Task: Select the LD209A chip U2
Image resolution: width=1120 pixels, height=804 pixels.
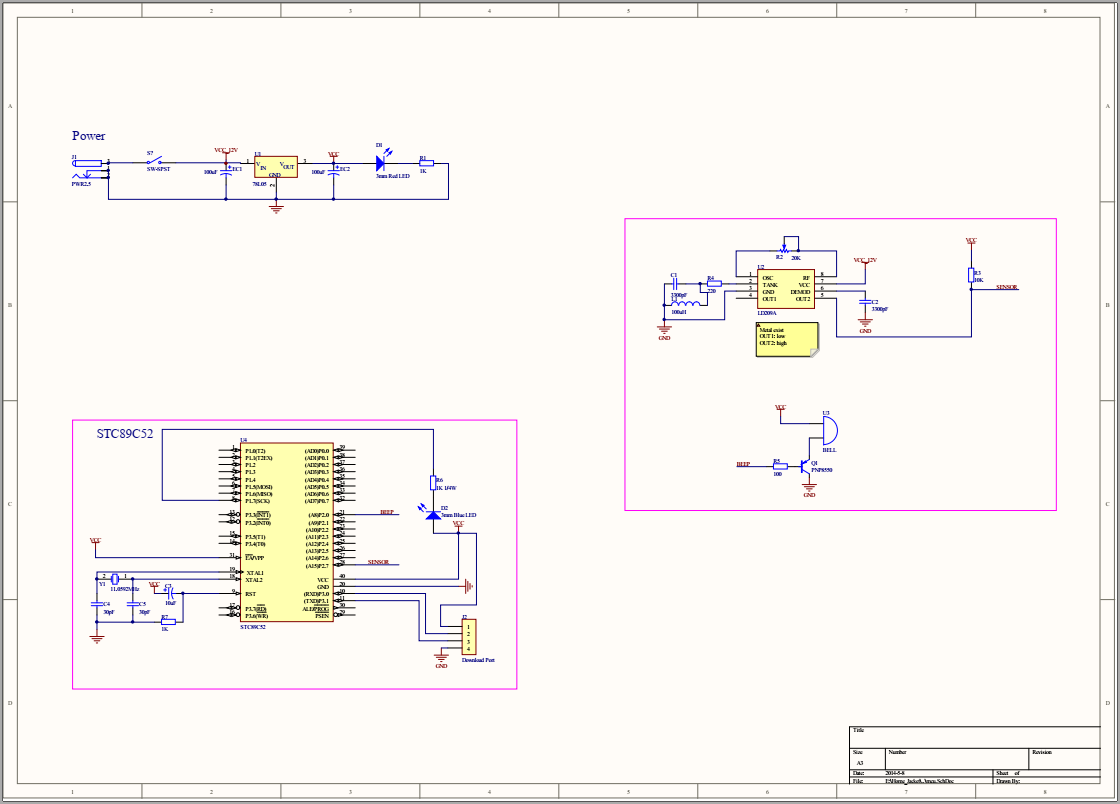Action: (787, 288)
